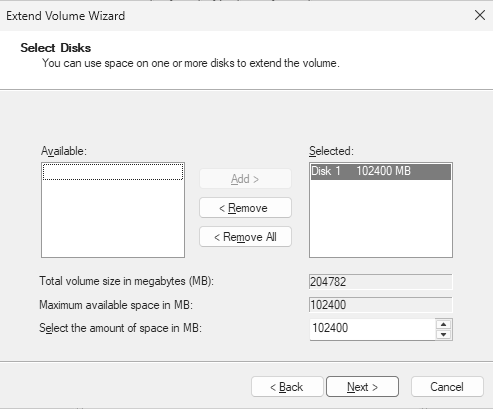The image size is (493, 409).
Task: Click the < Remove All button
Action: pos(245,237)
